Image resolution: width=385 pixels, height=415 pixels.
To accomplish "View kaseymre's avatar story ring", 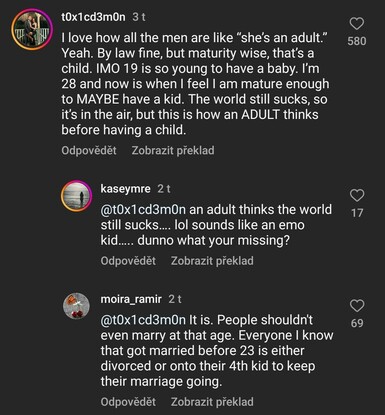I will pos(76,196).
